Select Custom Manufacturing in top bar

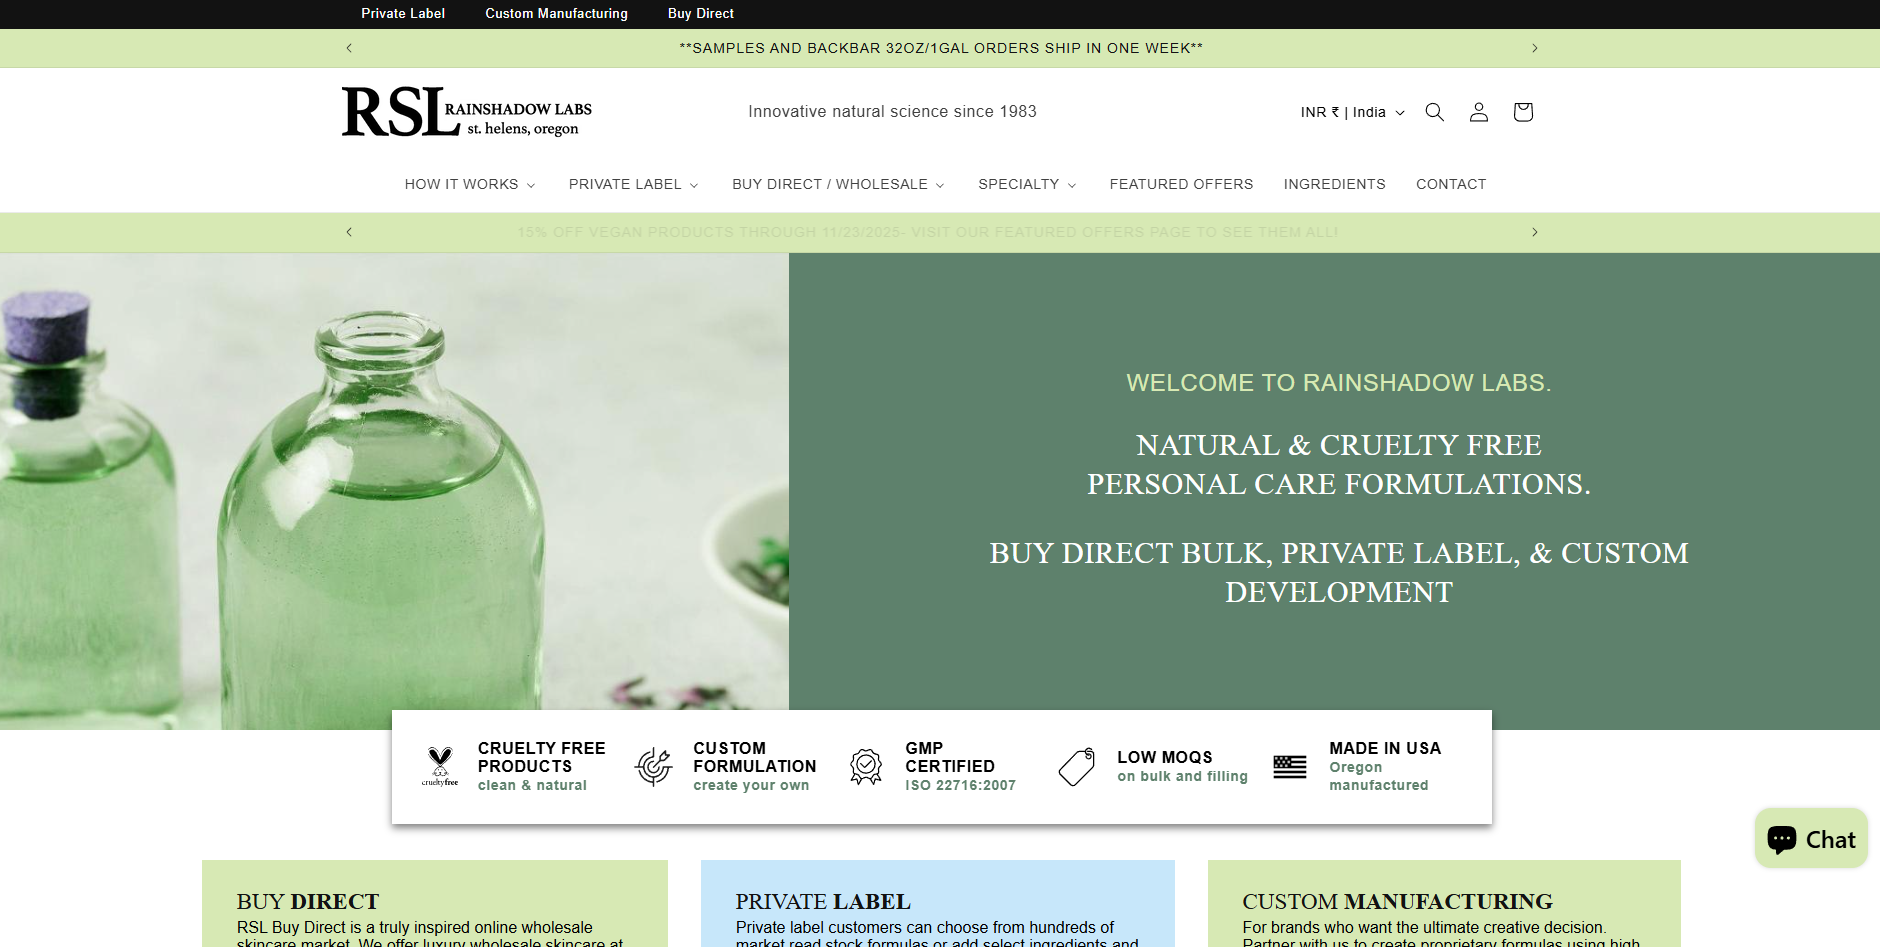click(x=556, y=13)
